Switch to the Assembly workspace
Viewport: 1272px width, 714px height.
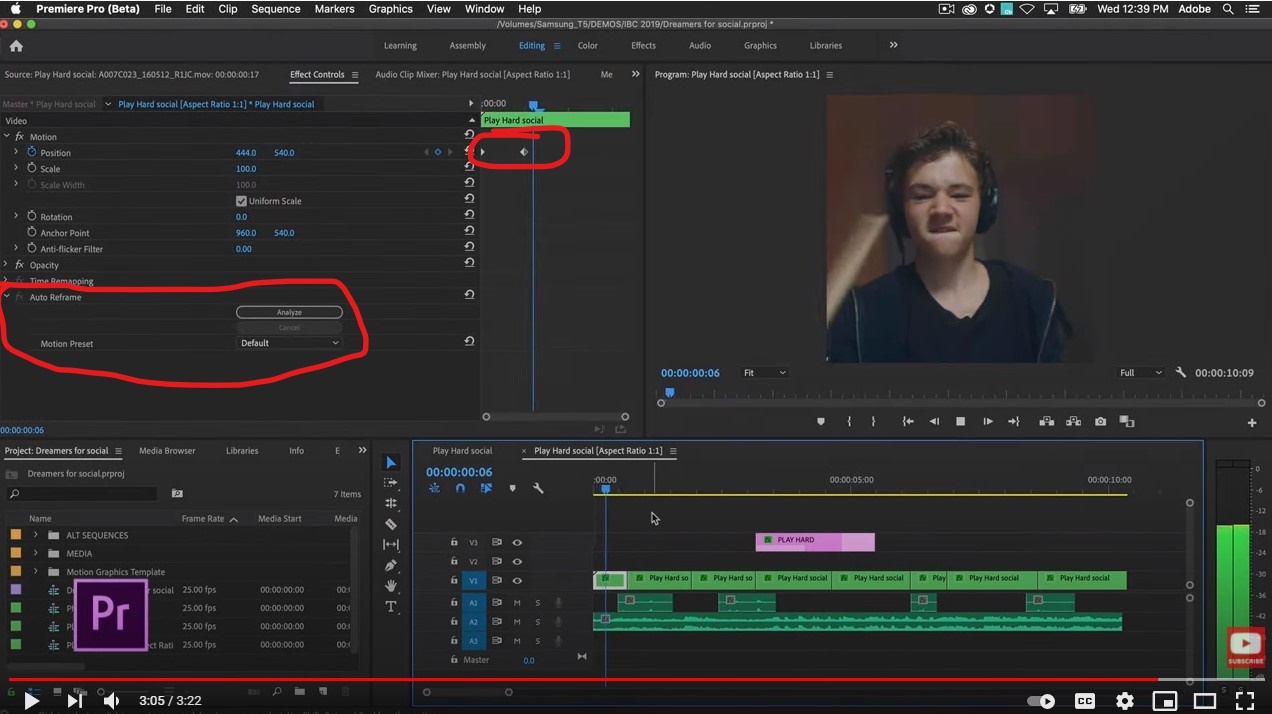(x=467, y=45)
